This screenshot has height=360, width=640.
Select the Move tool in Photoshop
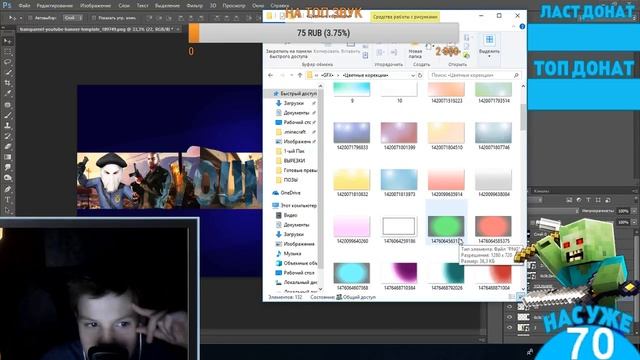(7, 41)
